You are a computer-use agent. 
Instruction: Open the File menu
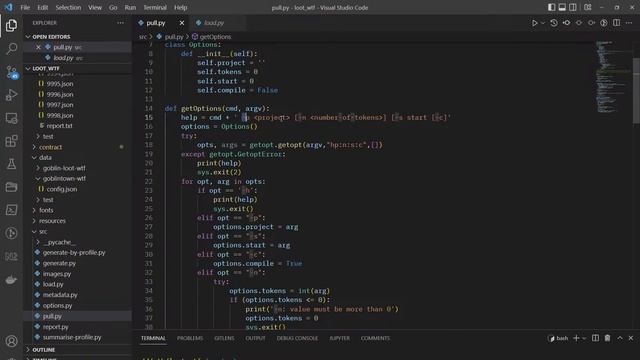pyautogui.click(x=25, y=7)
